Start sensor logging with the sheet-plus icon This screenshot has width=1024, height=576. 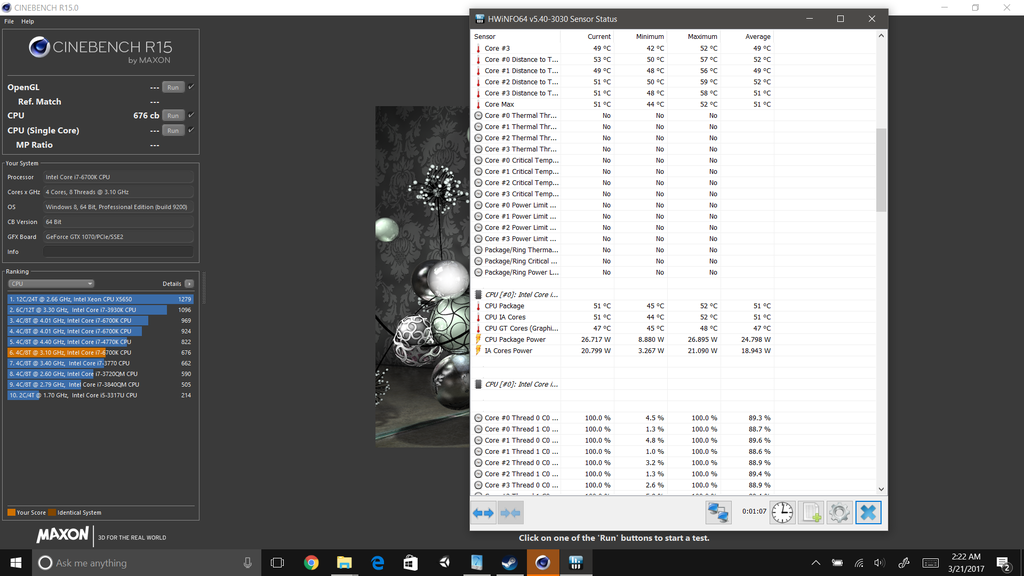point(810,513)
